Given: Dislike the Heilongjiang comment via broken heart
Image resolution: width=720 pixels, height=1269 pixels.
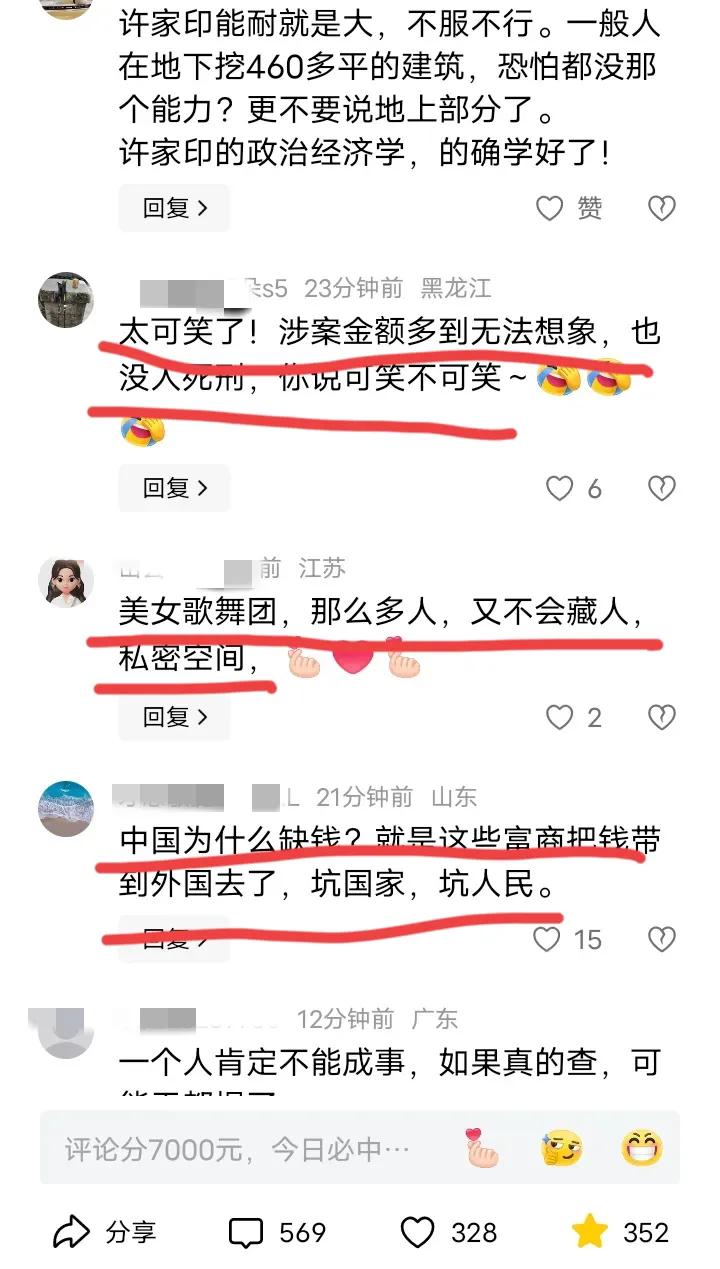Looking at the screenshot, I should (662, 488).
